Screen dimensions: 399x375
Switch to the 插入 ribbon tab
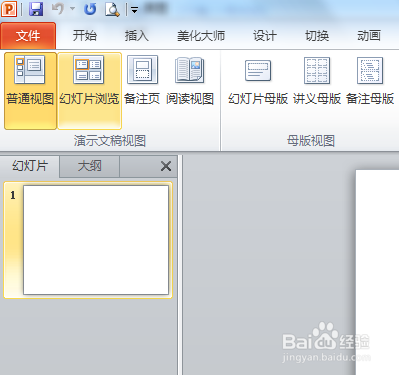tap(136, 36)
